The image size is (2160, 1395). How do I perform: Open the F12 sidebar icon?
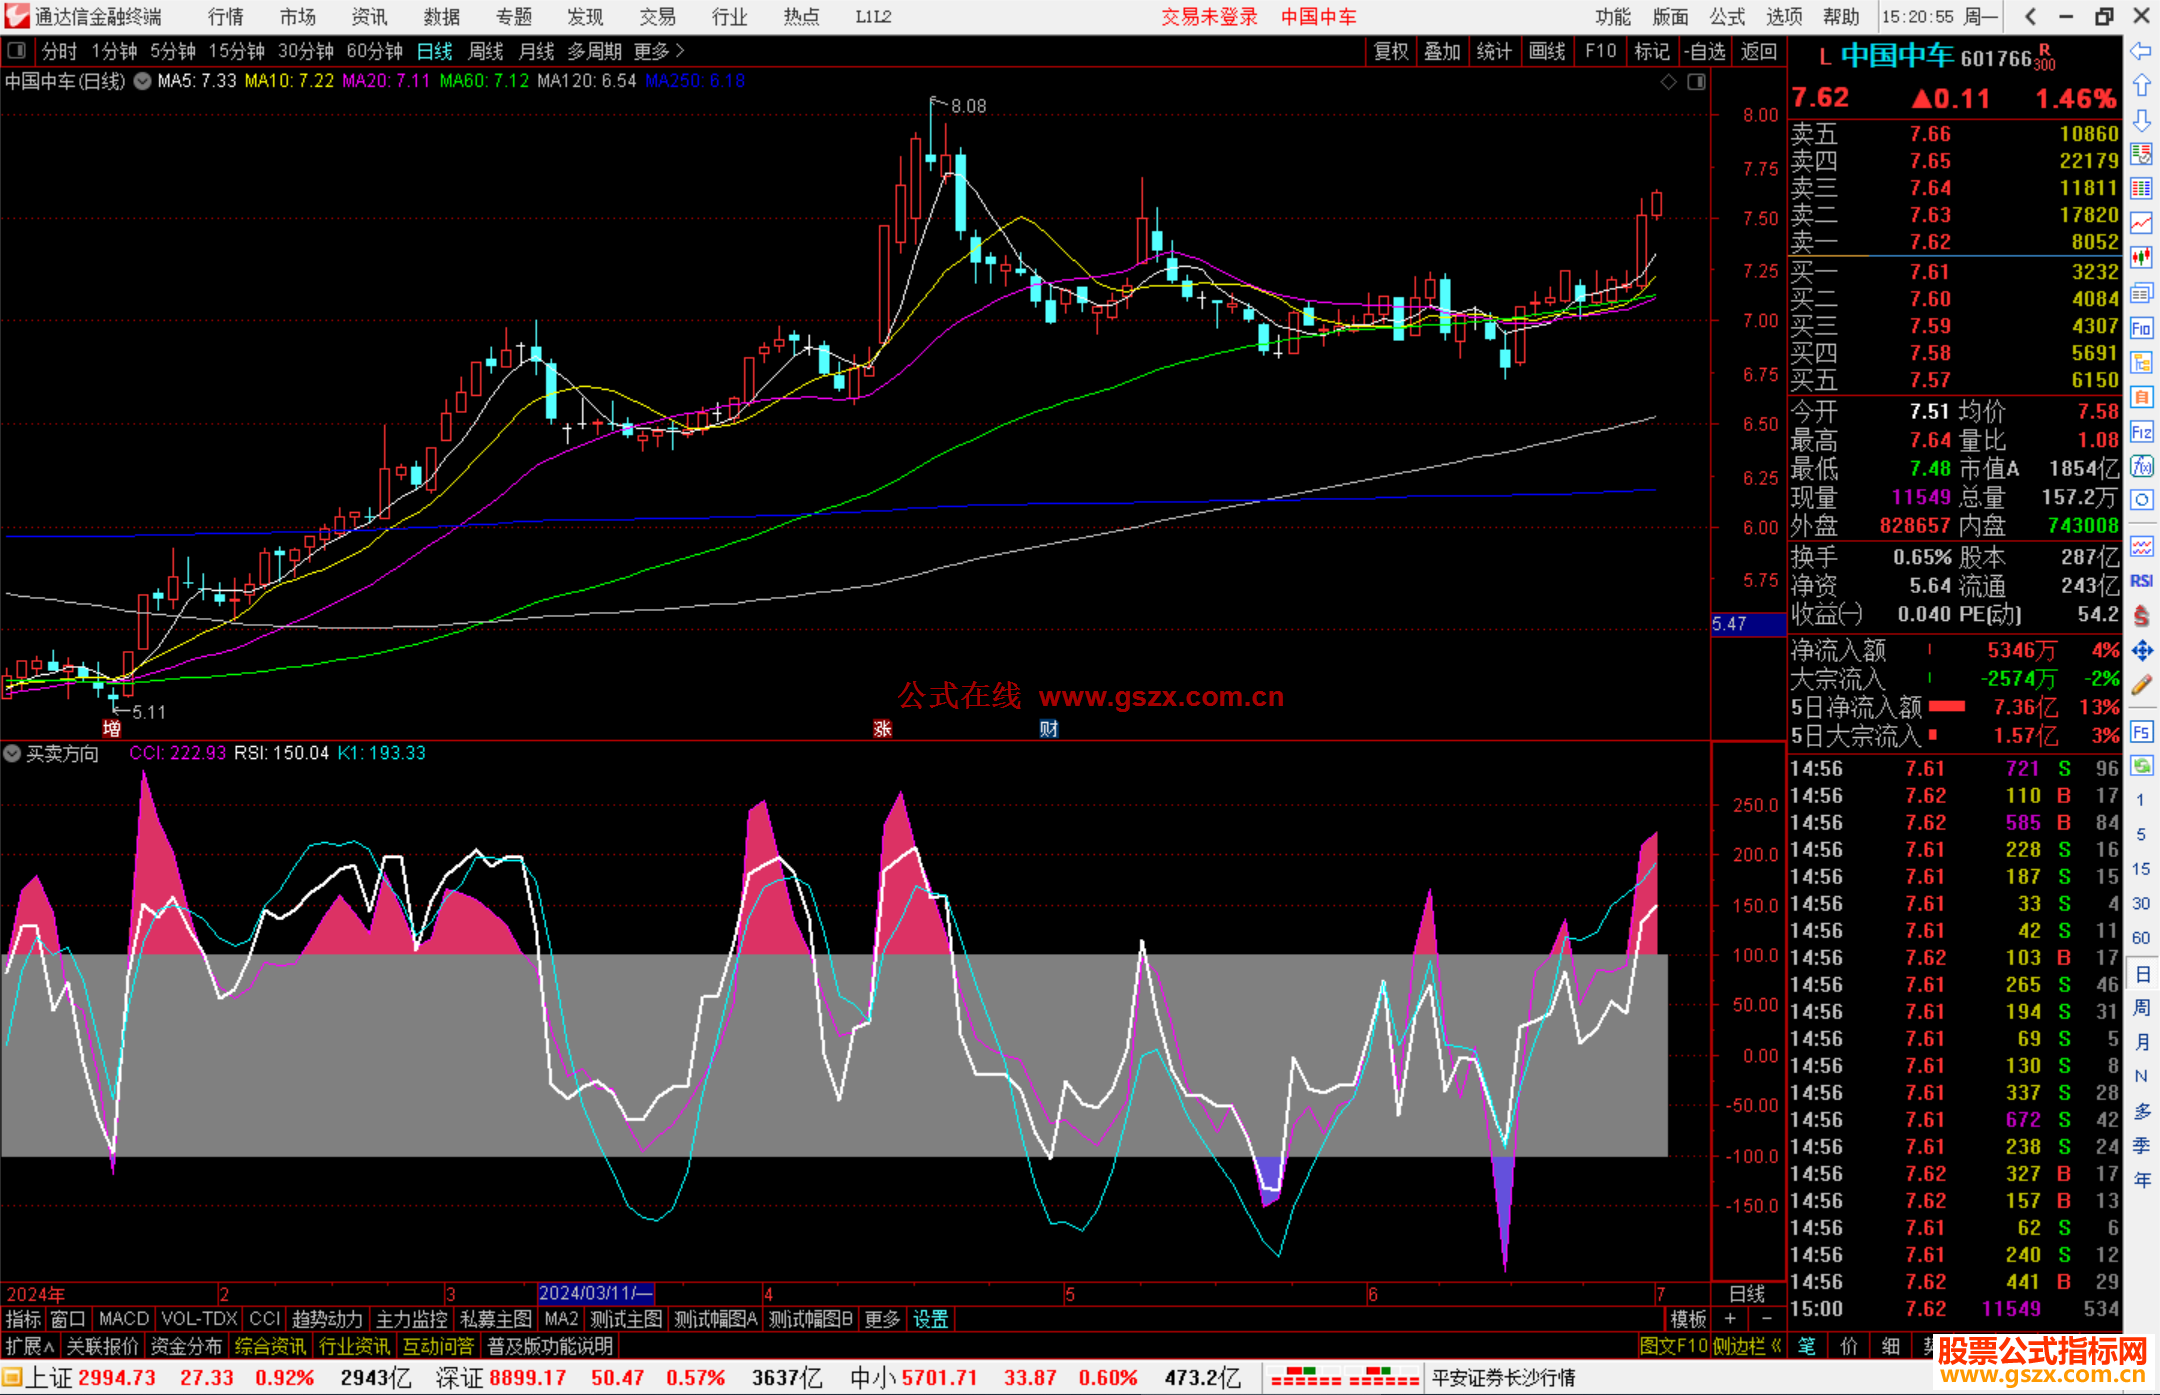[x=2141, y=432]
